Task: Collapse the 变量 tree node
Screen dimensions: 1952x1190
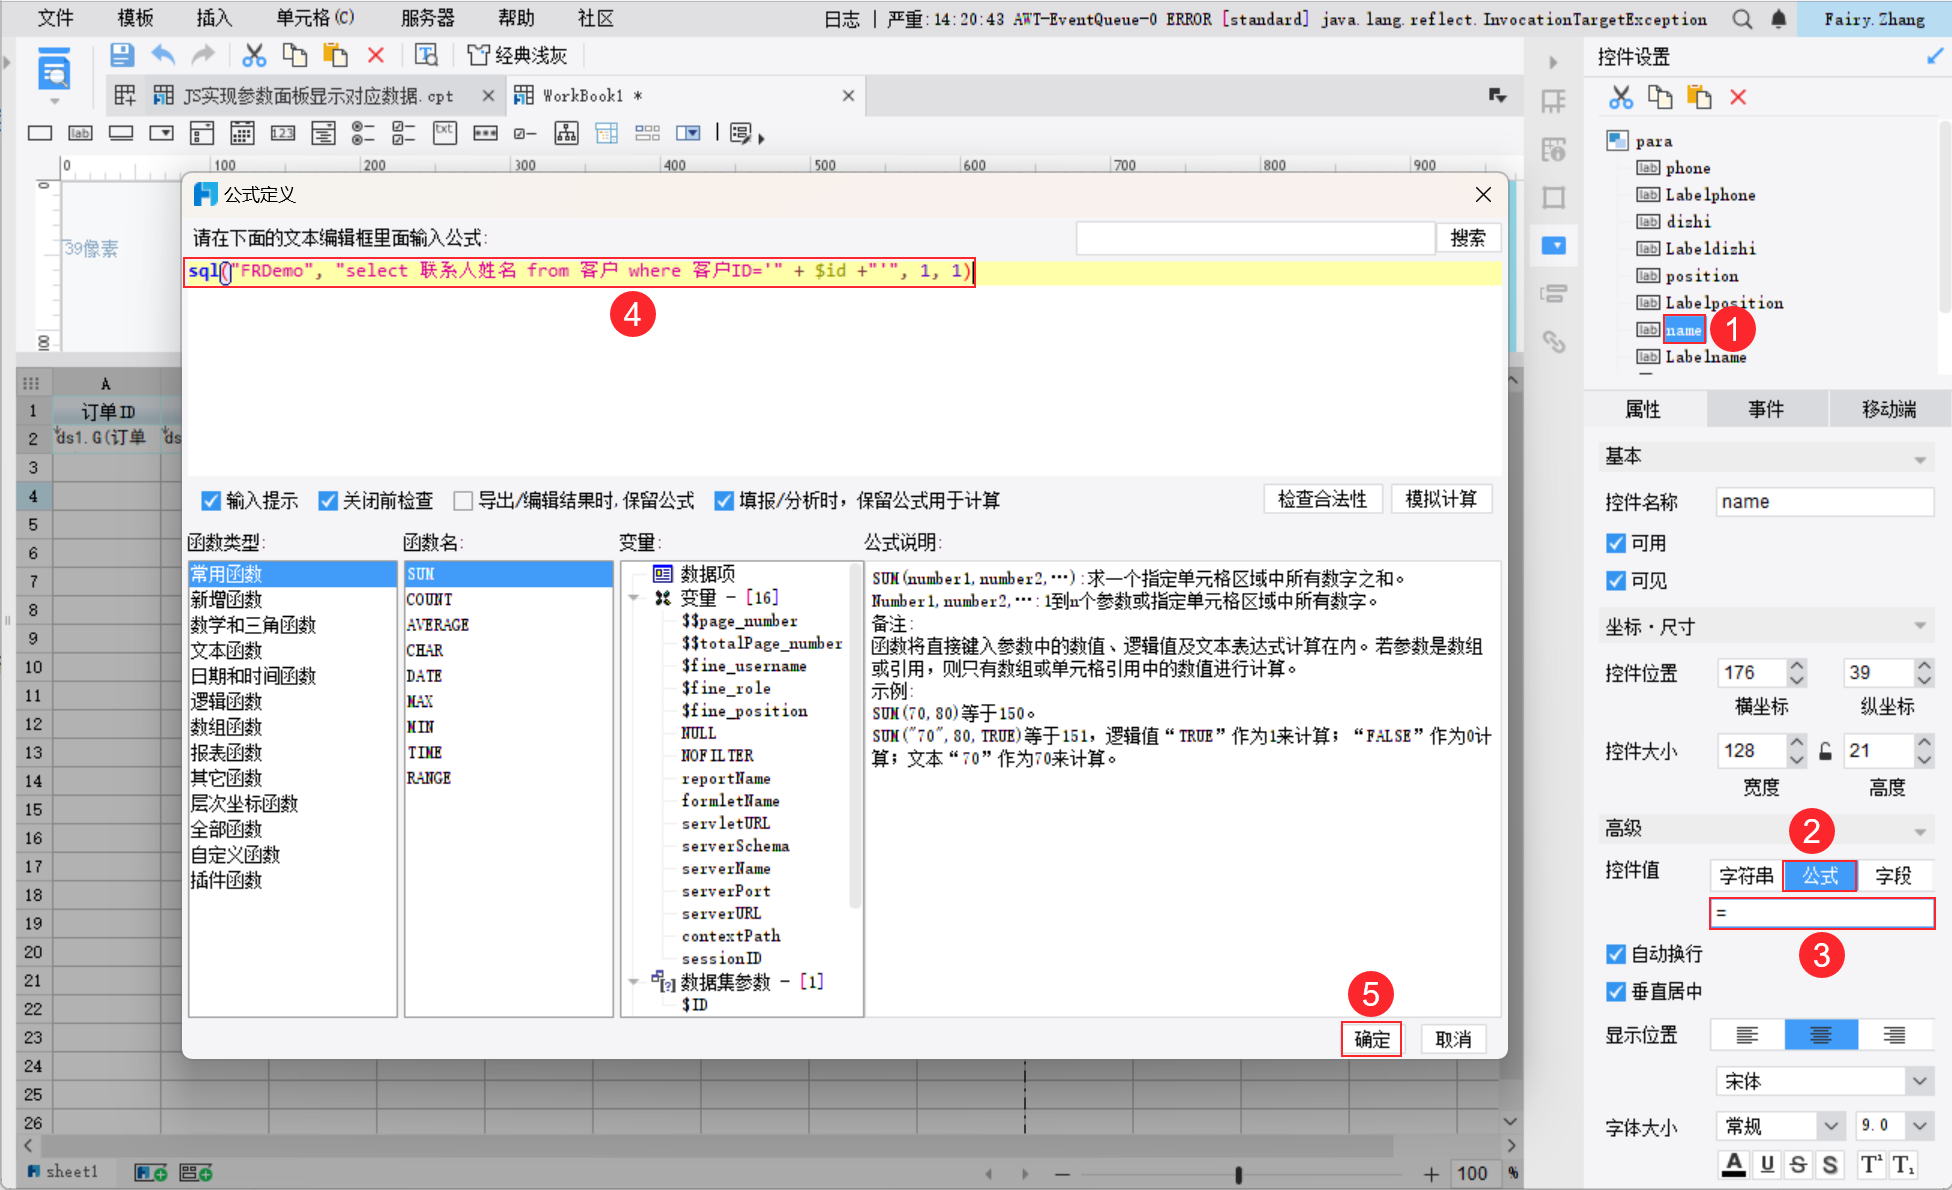Action: click(634, 598)
